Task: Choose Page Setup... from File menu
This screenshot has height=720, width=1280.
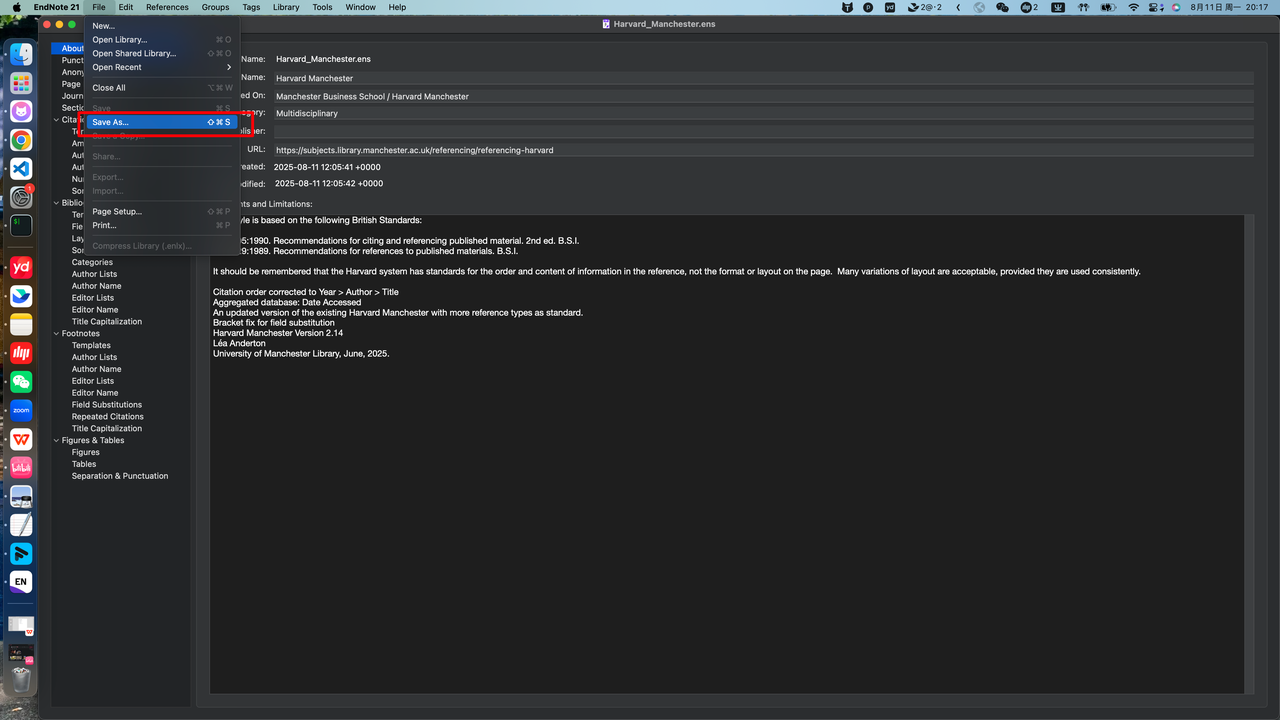Action: [161, 212]
